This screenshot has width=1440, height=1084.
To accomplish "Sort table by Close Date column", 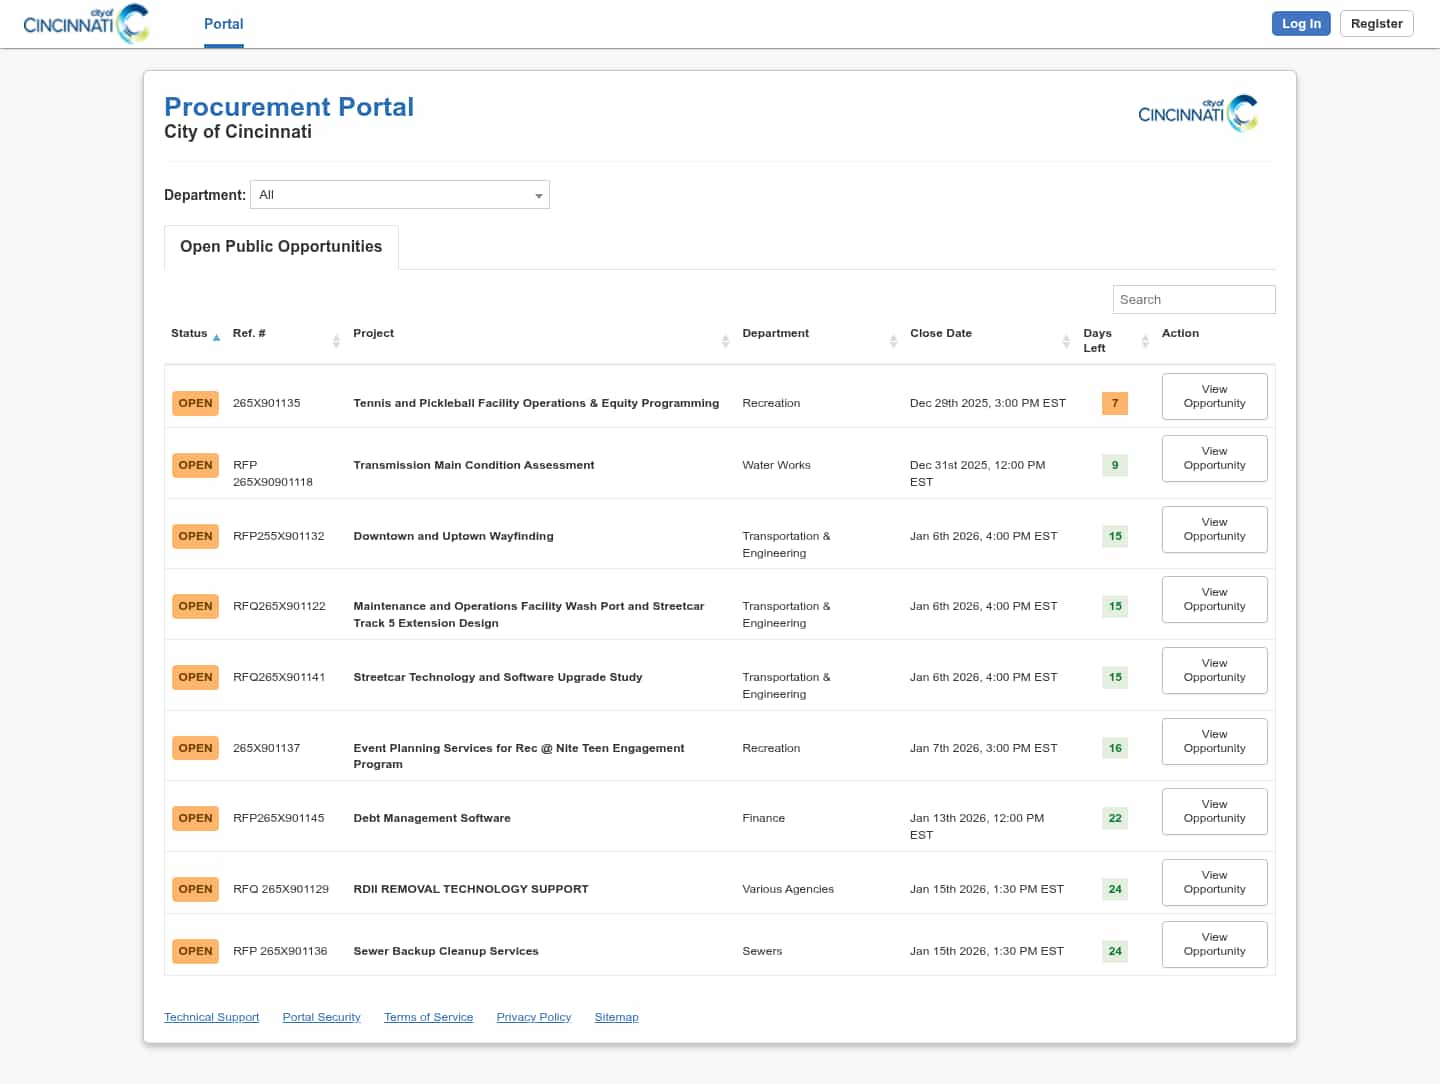I will pos(1065,341).
